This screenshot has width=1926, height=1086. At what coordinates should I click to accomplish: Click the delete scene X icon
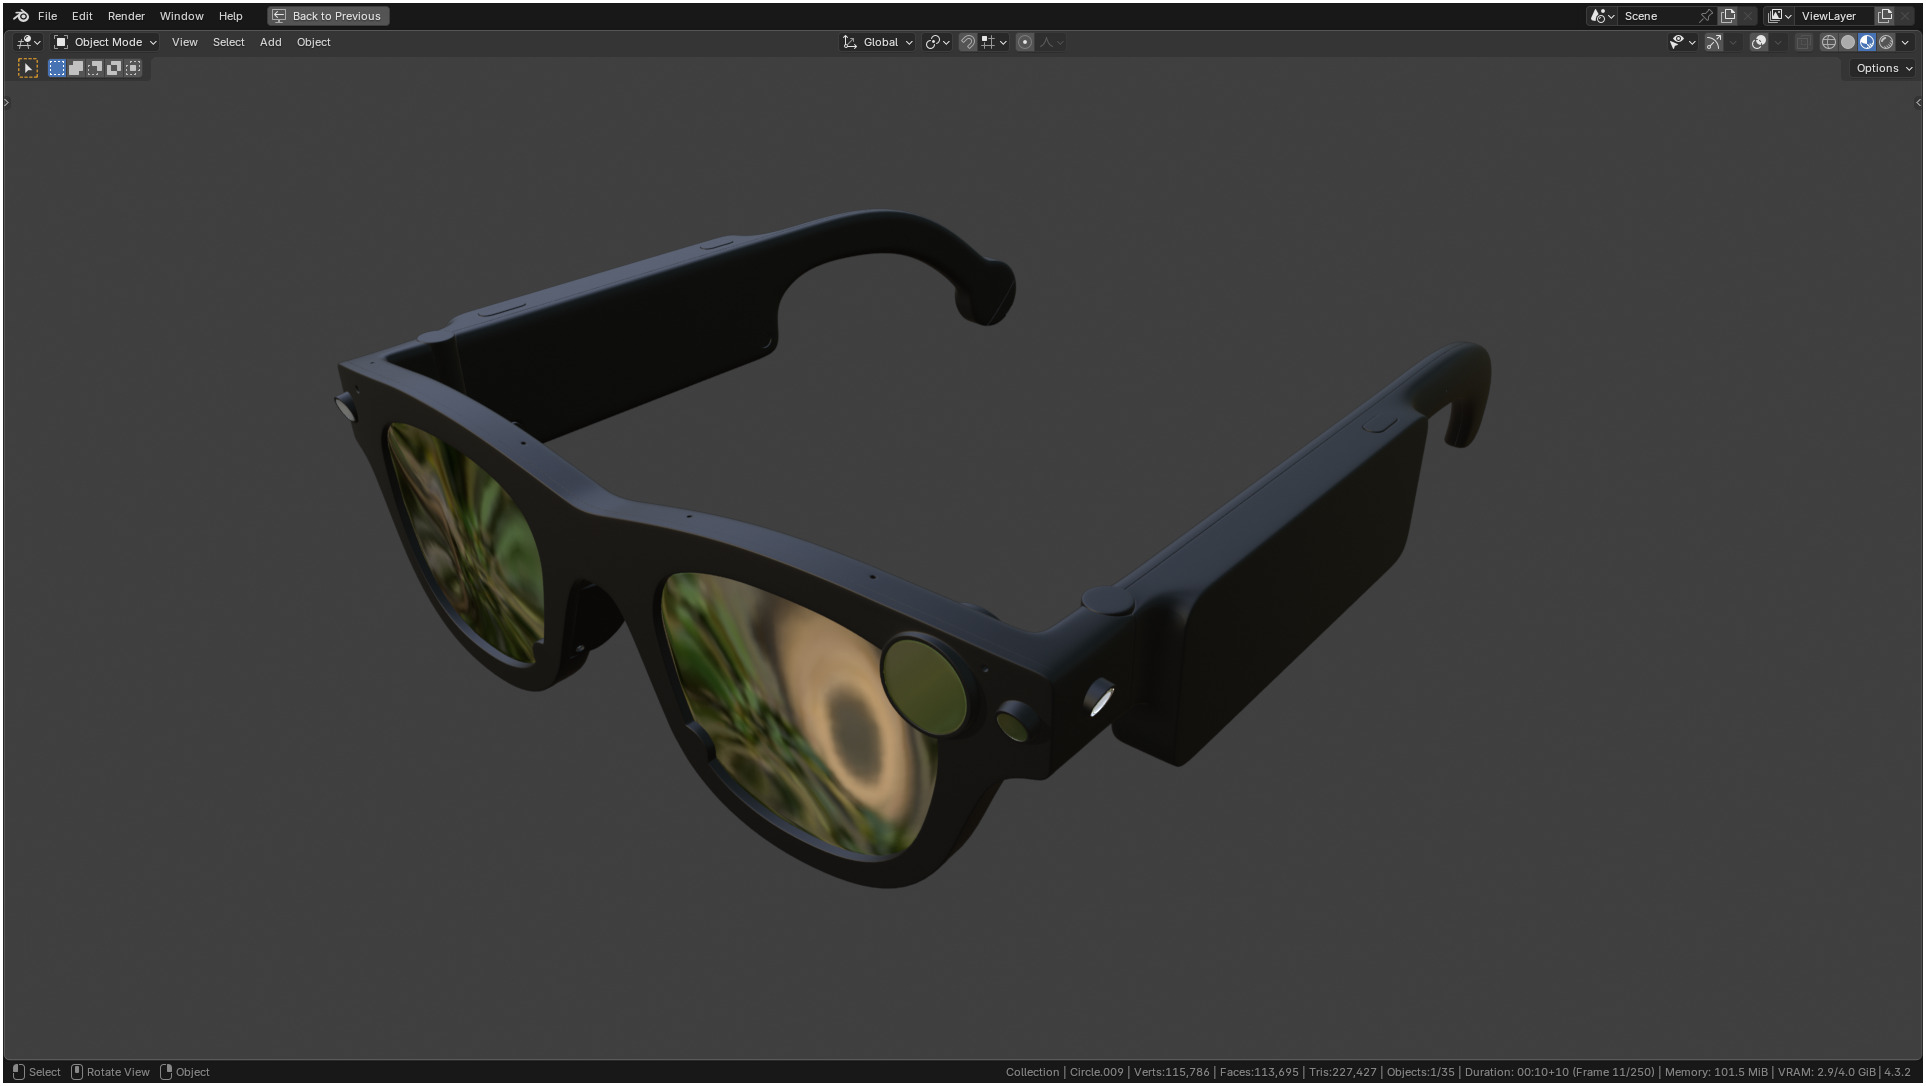point(1748,16)
